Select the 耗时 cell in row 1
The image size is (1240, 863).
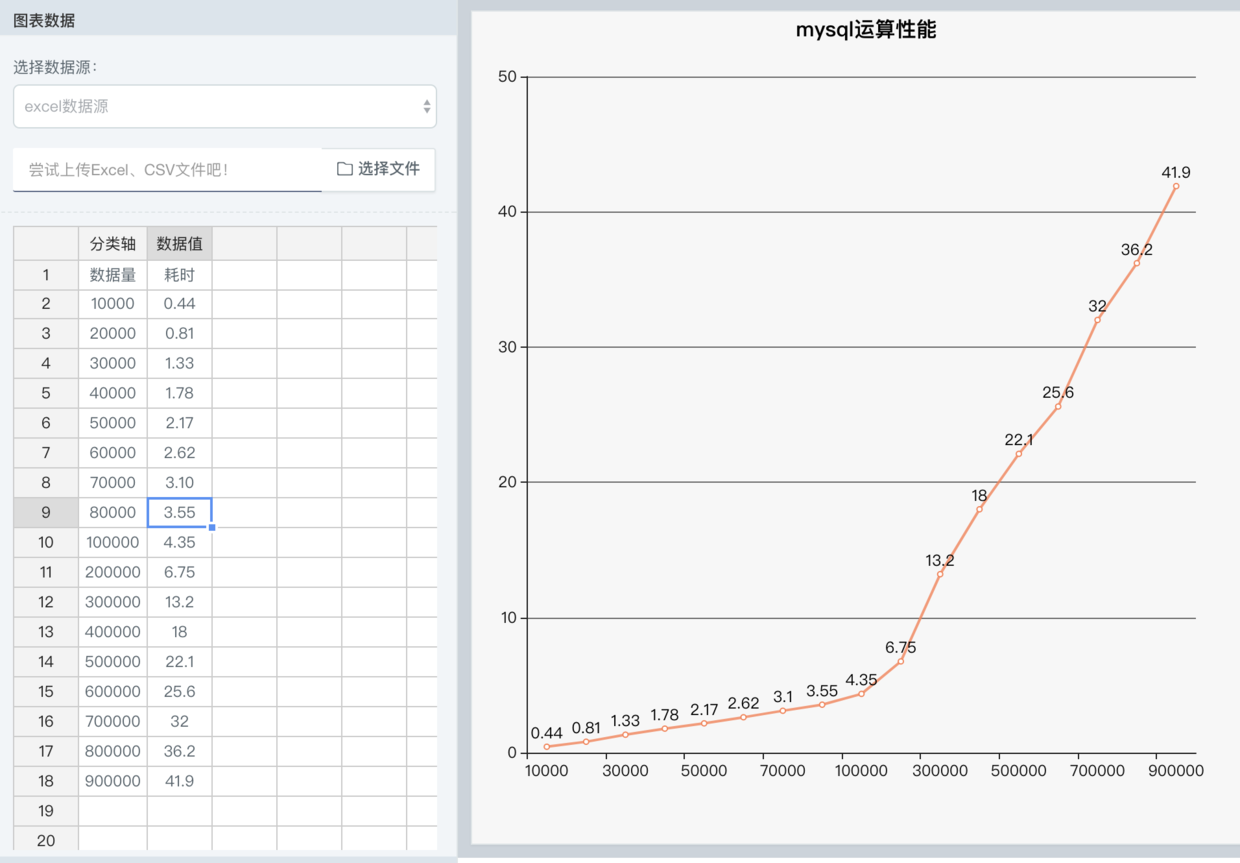tap(179, 275)
